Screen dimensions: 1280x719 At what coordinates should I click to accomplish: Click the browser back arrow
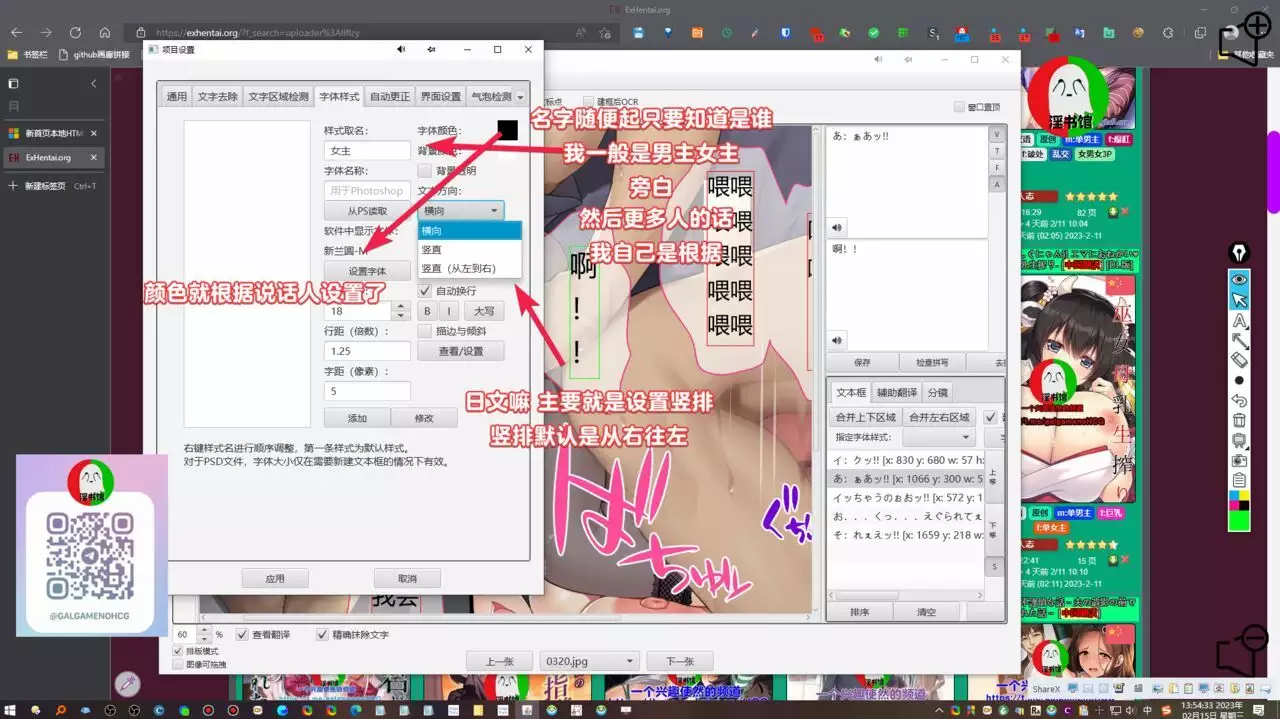[16, 33]
